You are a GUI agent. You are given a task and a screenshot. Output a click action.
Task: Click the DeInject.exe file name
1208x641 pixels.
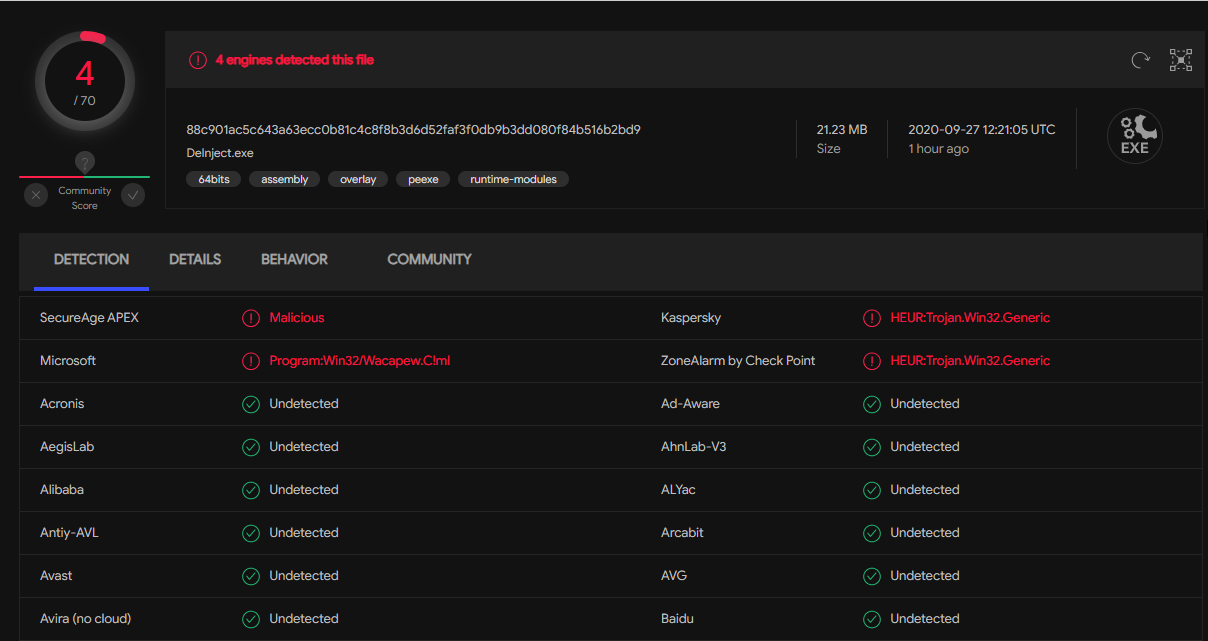(220, 153)
